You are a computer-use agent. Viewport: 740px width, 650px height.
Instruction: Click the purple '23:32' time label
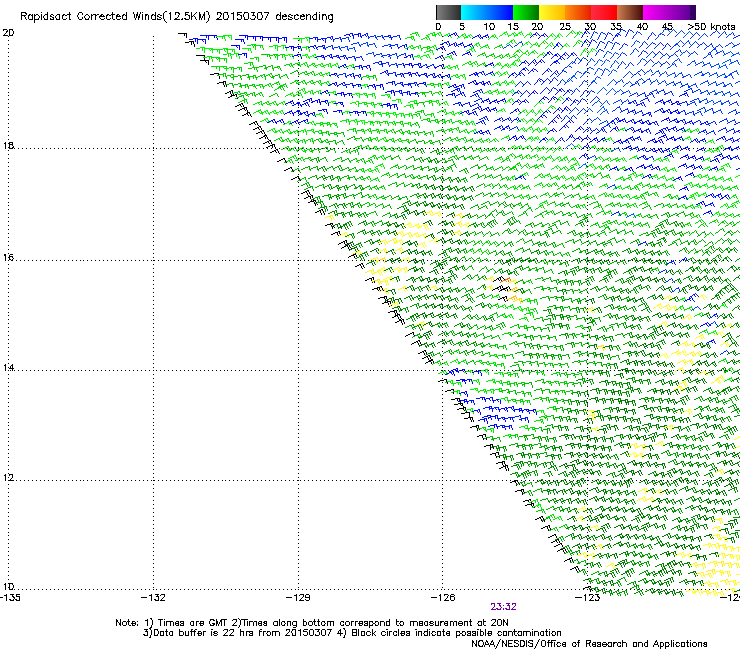503,607
